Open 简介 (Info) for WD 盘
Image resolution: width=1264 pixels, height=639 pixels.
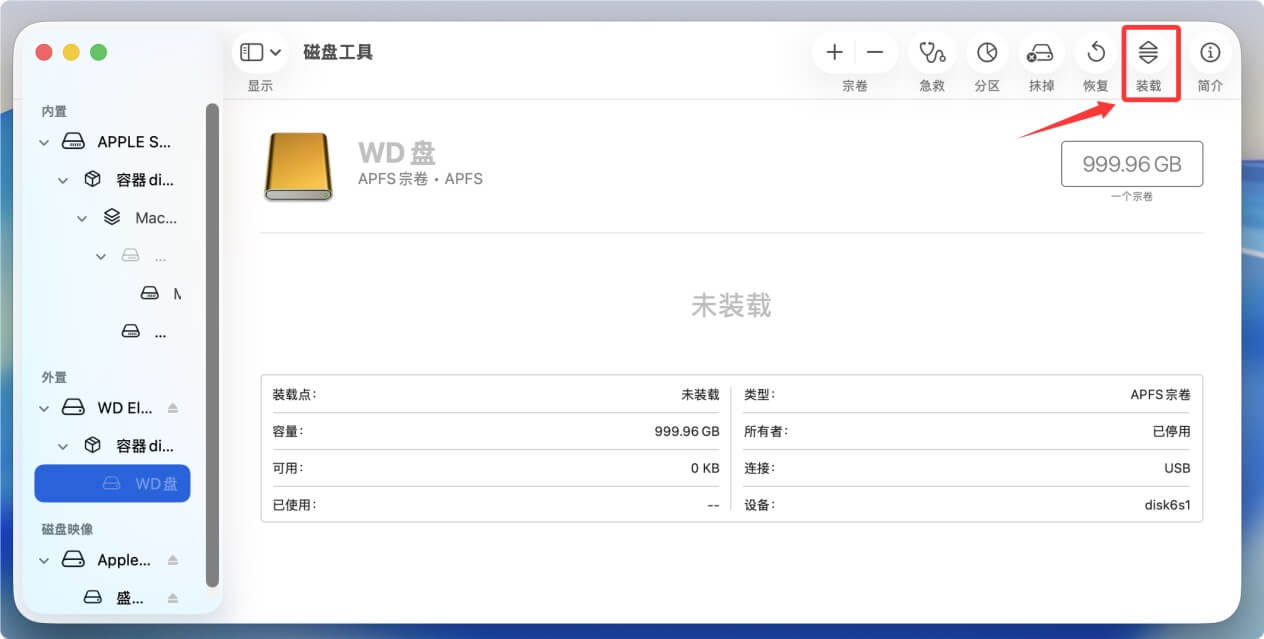1210,52
